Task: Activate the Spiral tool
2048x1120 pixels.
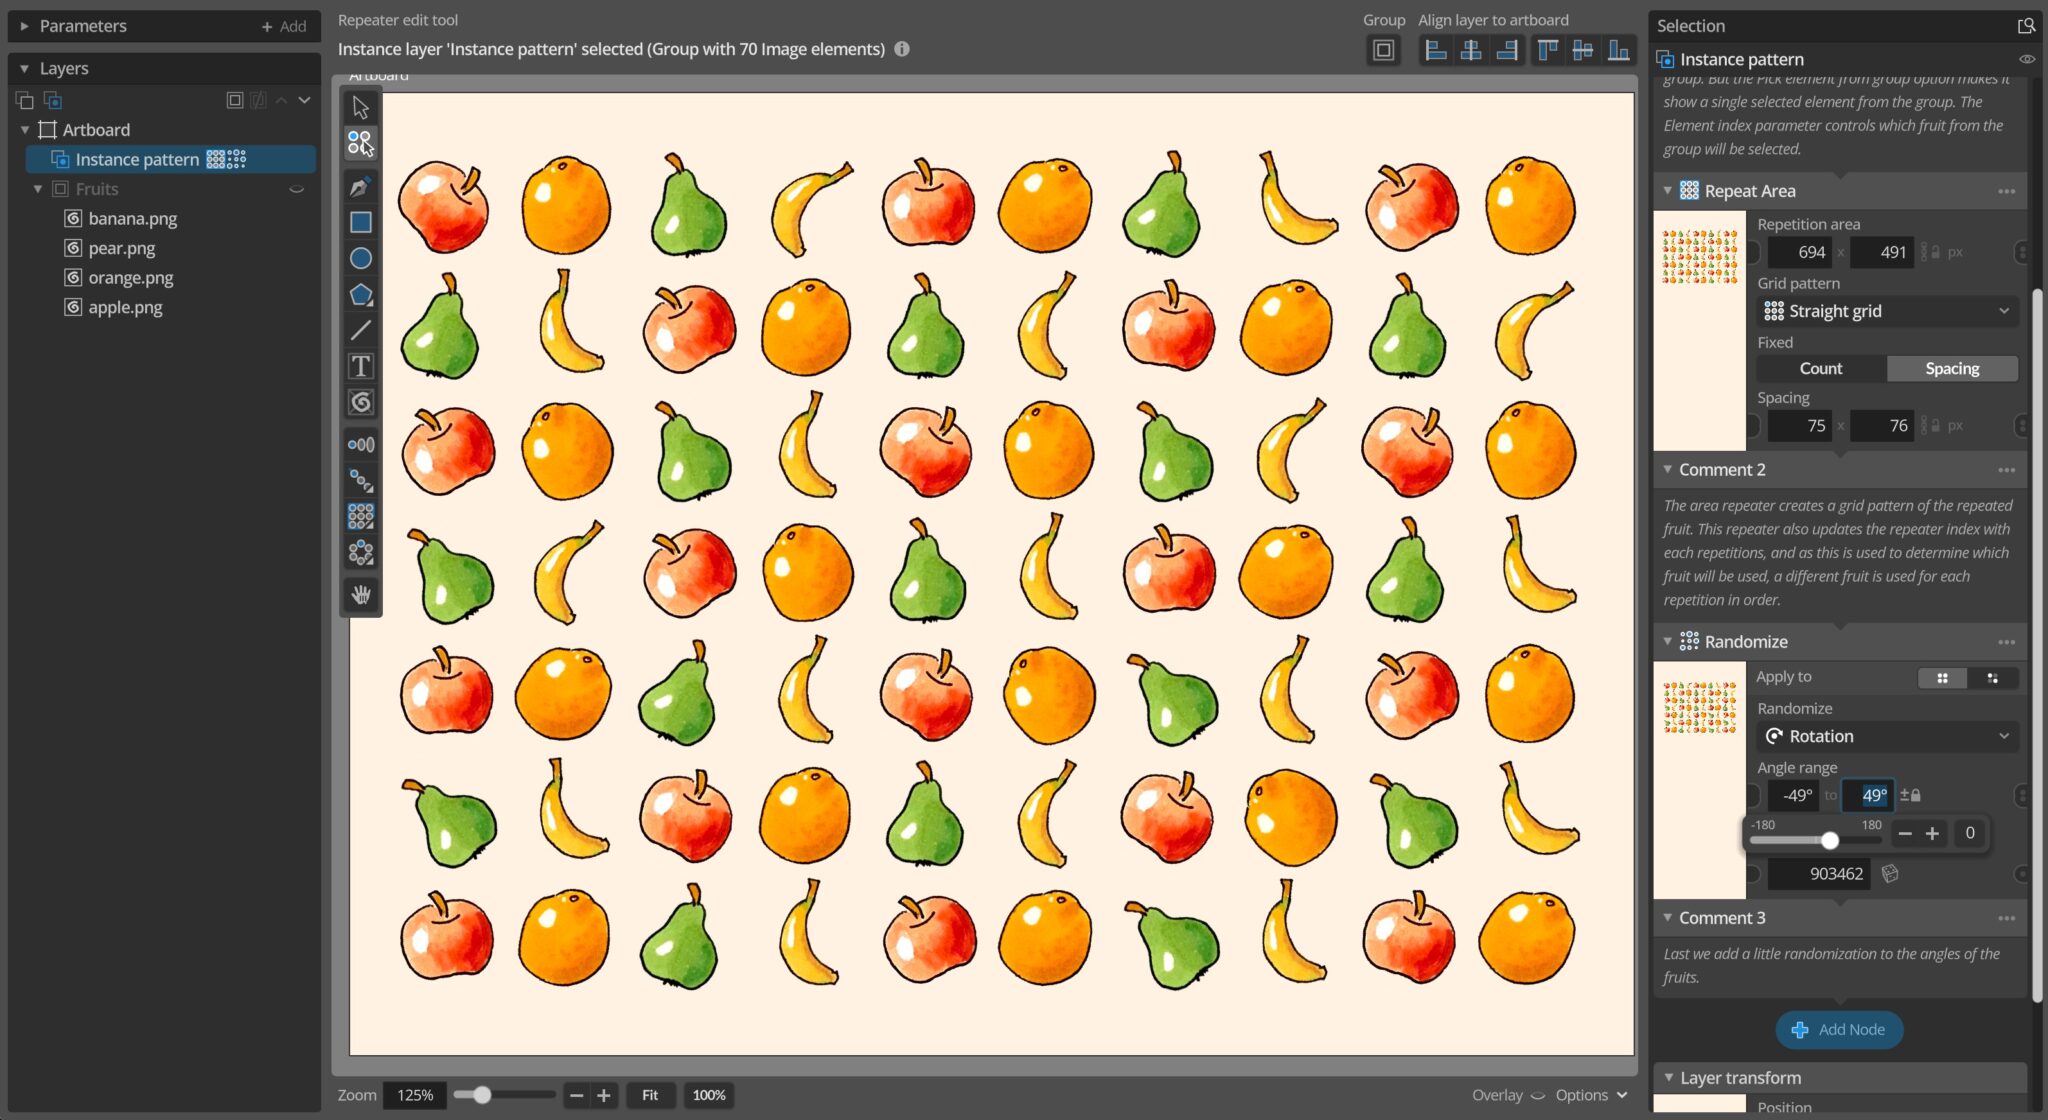Action: click(360, 401)
